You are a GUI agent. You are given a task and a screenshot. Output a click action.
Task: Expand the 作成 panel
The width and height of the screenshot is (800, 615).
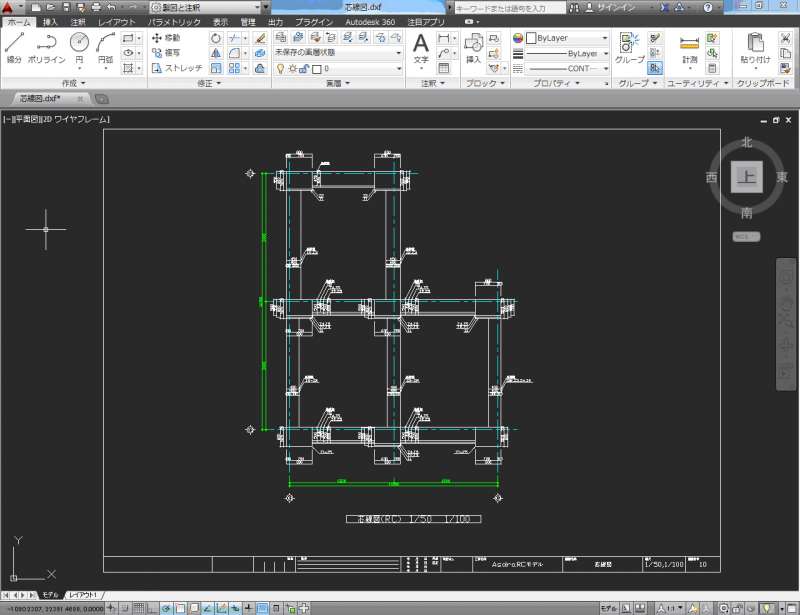point(74,83)
